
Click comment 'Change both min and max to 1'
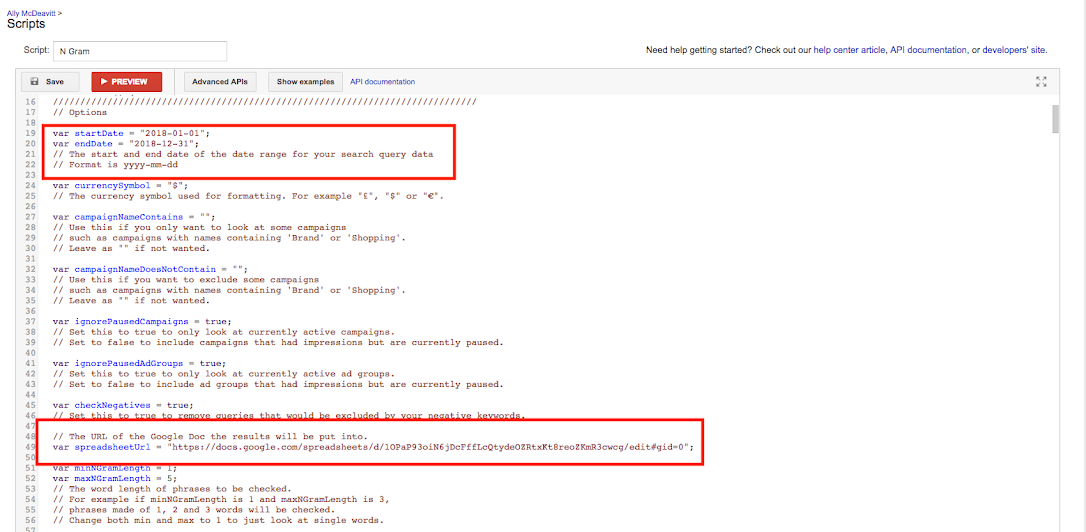pyautogui.click(x=218, y=520)
